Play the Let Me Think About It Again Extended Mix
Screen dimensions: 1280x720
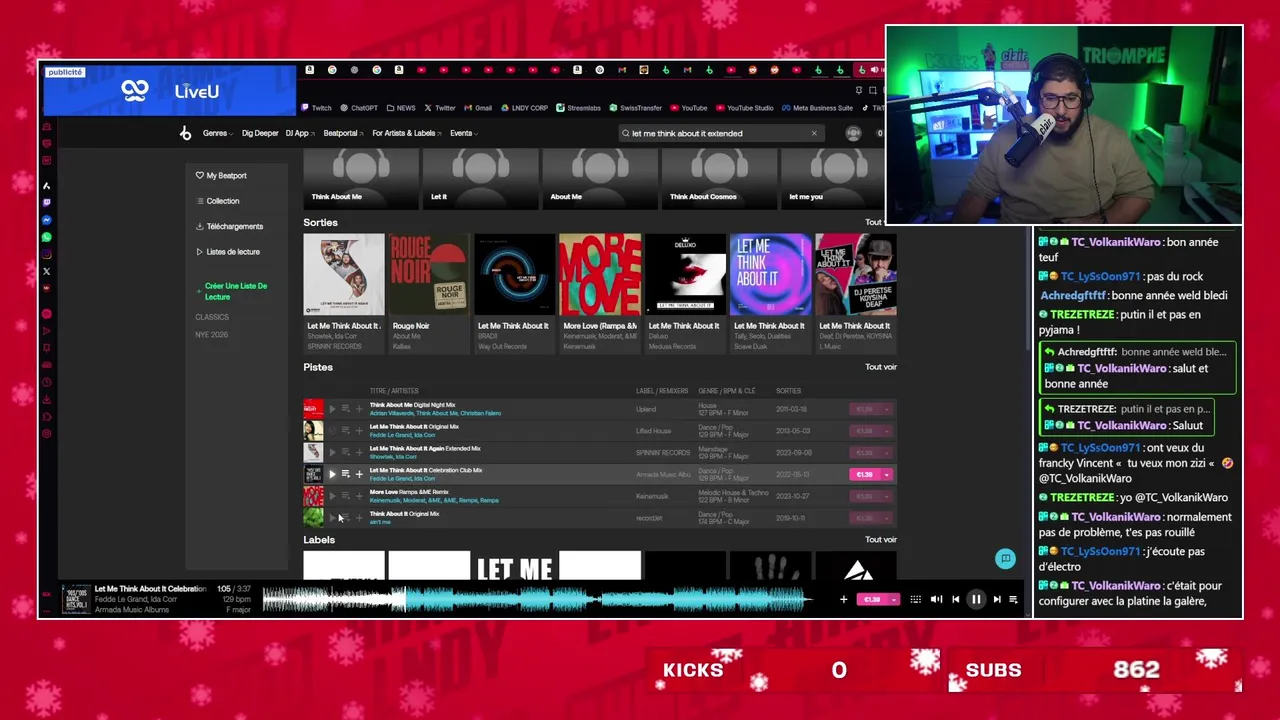click(332, 452)
